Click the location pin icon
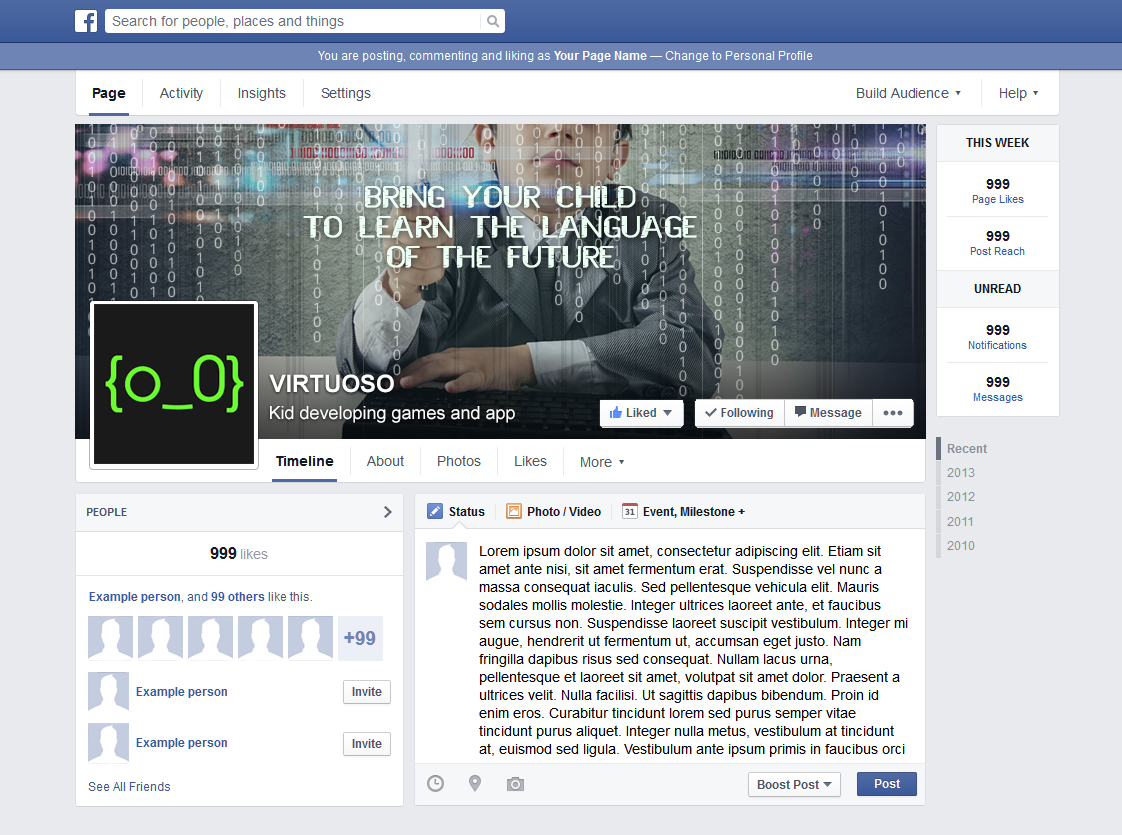The image size is (1122, 835). click(x=474, y=783)
